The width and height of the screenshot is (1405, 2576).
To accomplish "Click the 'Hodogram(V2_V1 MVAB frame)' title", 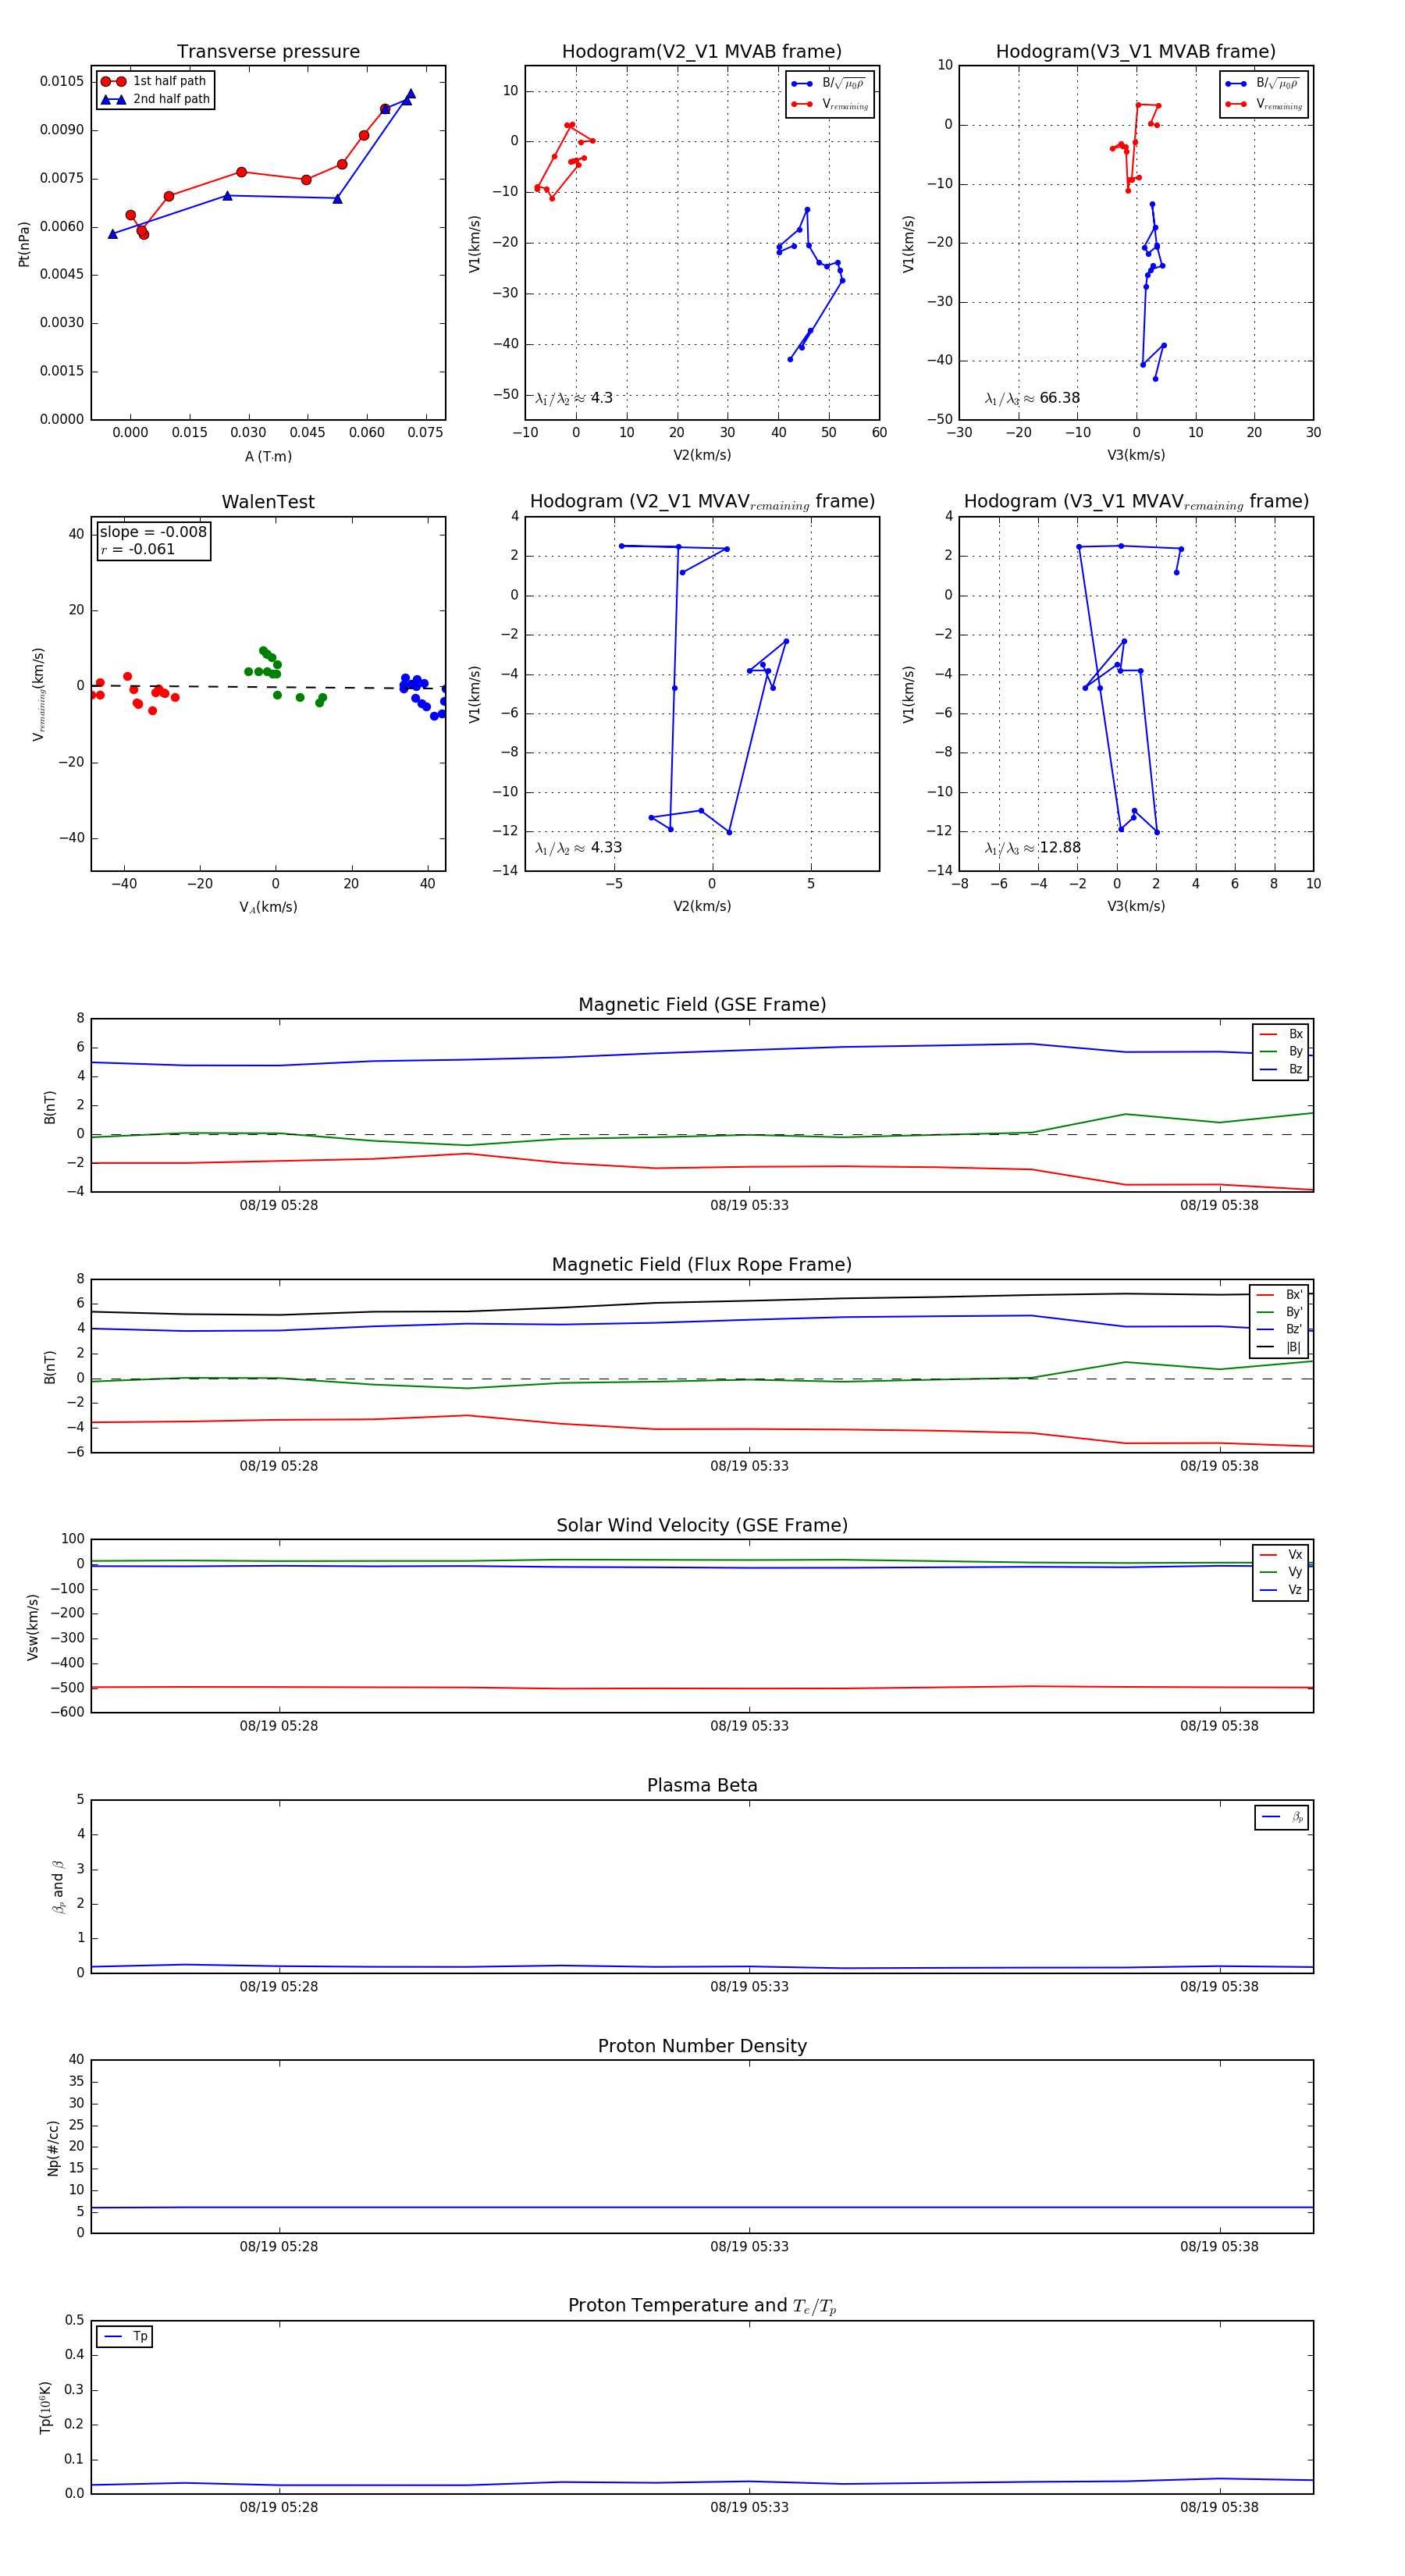I will pos(702,52).
